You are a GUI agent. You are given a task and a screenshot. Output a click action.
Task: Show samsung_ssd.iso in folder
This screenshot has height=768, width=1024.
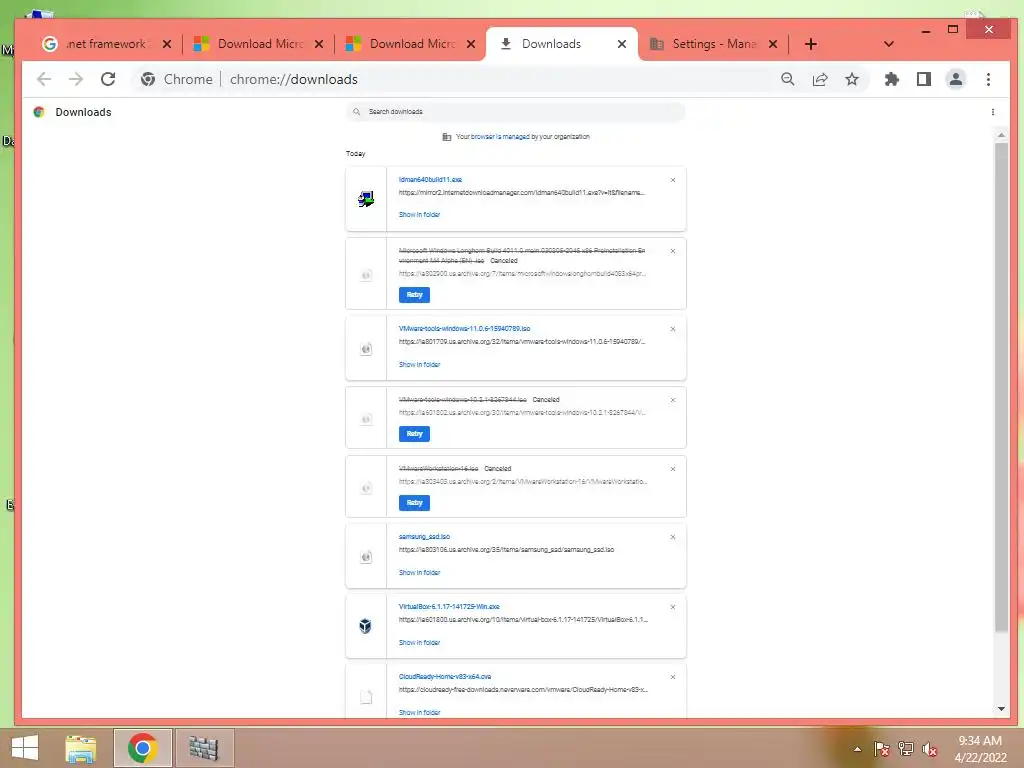(x=419, y=572)
